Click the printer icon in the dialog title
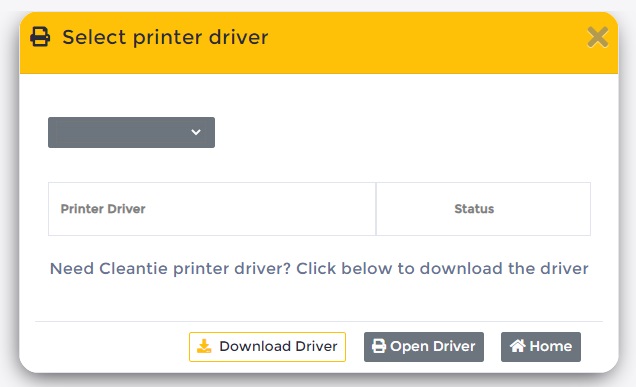 [40, 37]
